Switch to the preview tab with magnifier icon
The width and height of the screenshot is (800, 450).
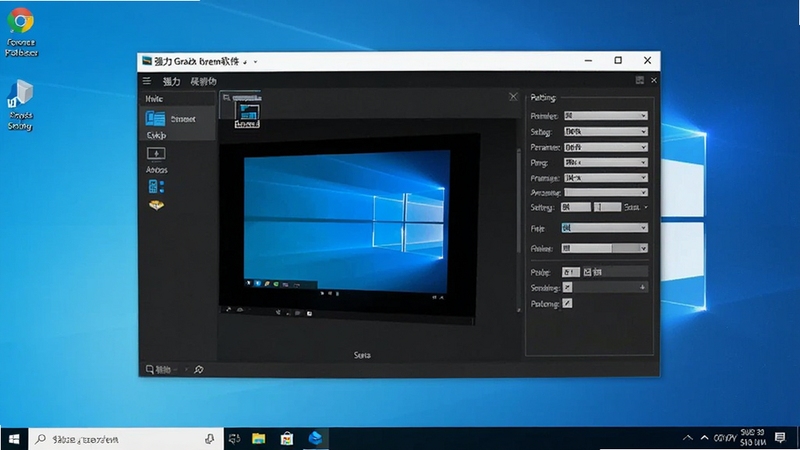[x=242, y=97]
